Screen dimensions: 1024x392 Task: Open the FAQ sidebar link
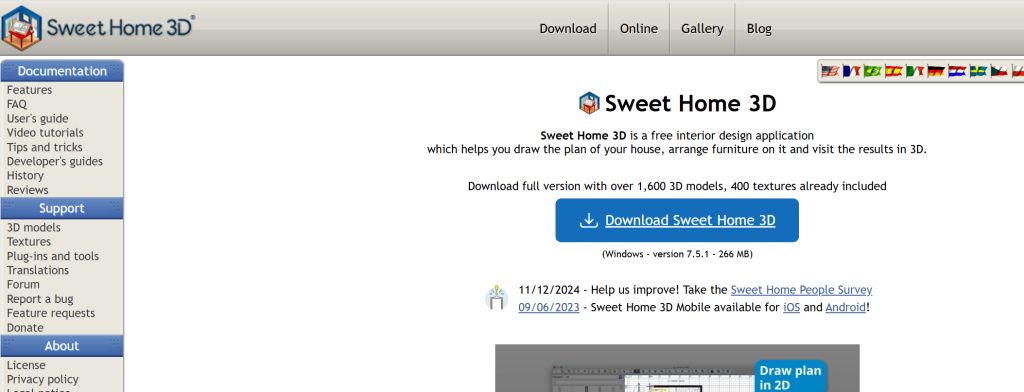(17, 104)
